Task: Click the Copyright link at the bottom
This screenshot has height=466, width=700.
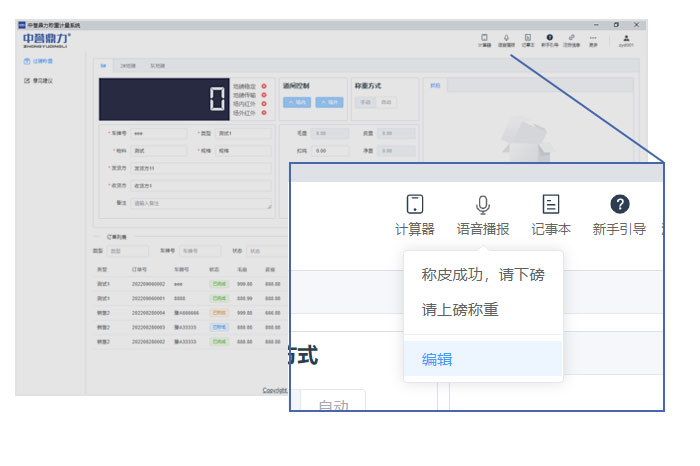Action: (275, 390)
